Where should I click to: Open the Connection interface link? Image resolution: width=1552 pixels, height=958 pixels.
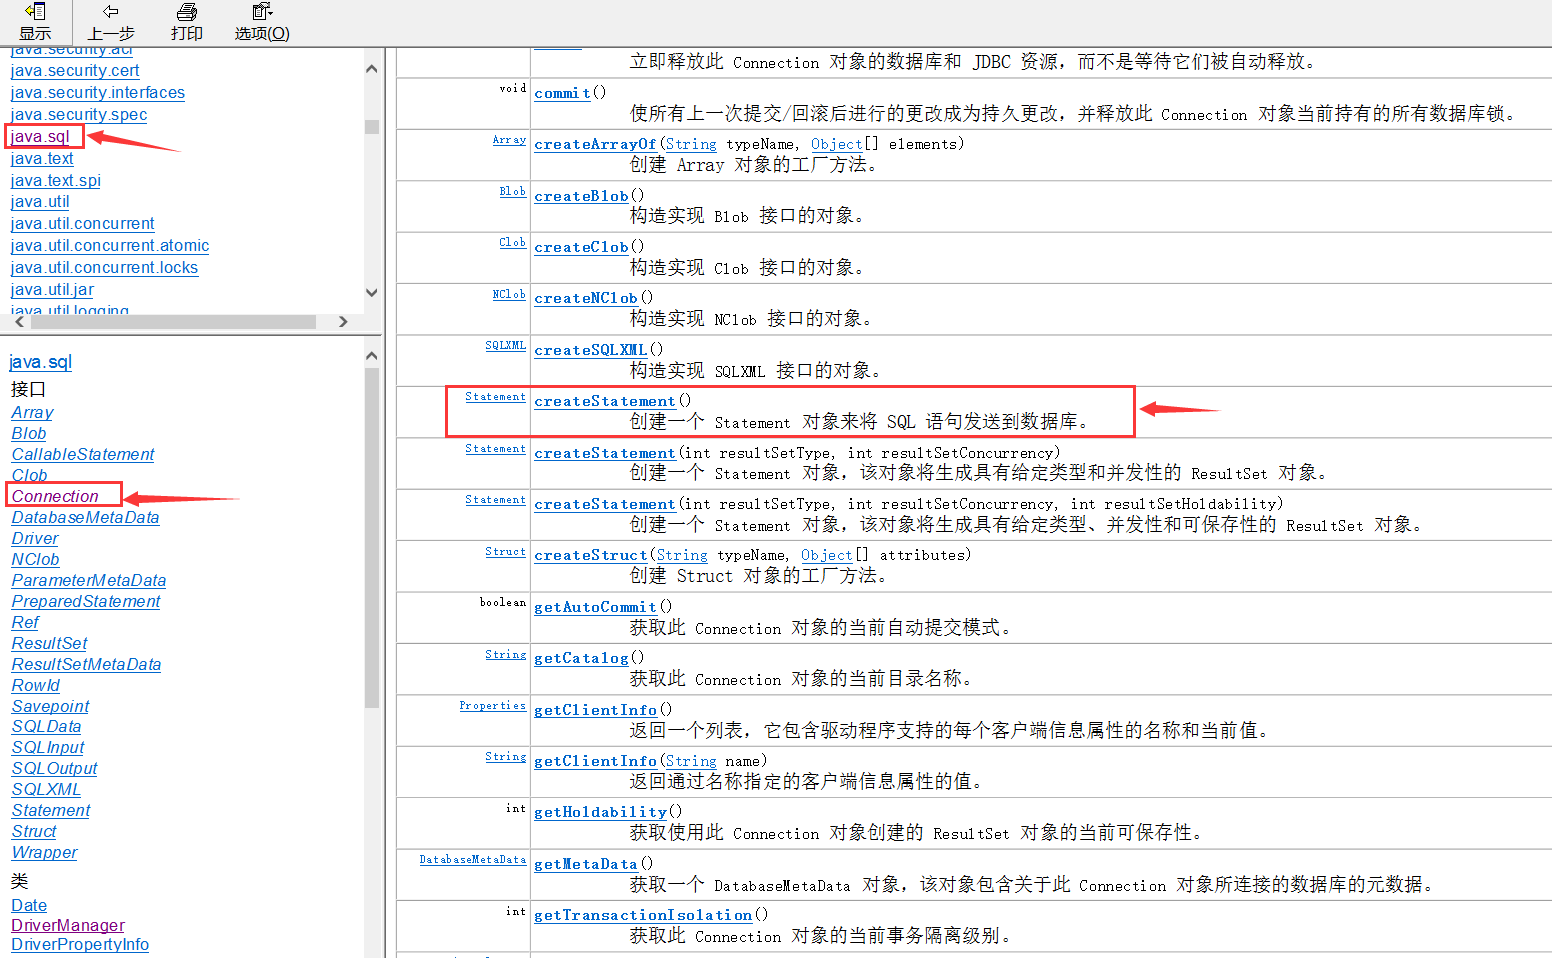[55, 497]
